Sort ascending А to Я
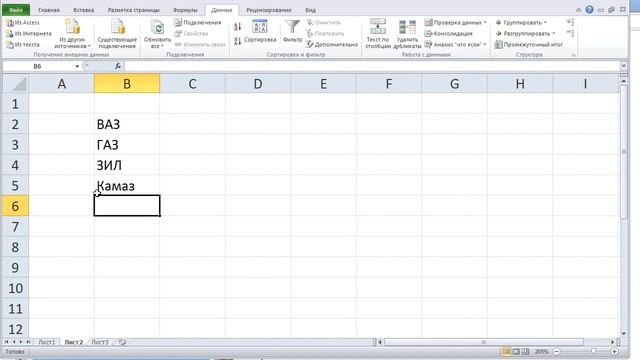The width and height of the screenshot is (640, 360). click(x=238, y=27)
